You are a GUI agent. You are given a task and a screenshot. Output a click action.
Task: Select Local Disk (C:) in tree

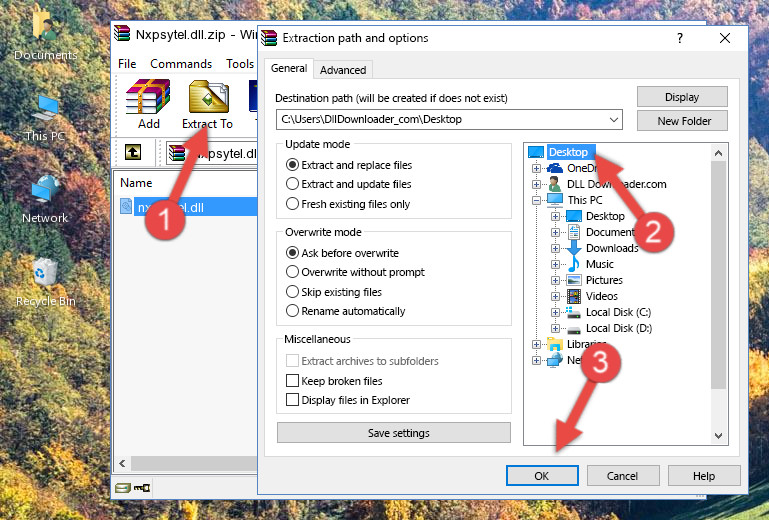tap(618, 312)
